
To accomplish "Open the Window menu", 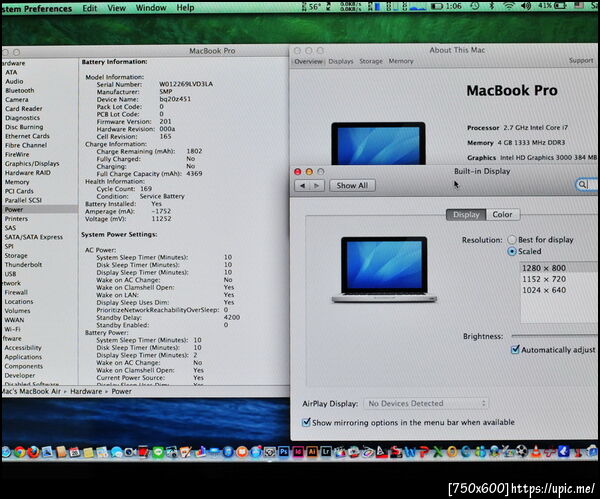I will click(151, 8).
